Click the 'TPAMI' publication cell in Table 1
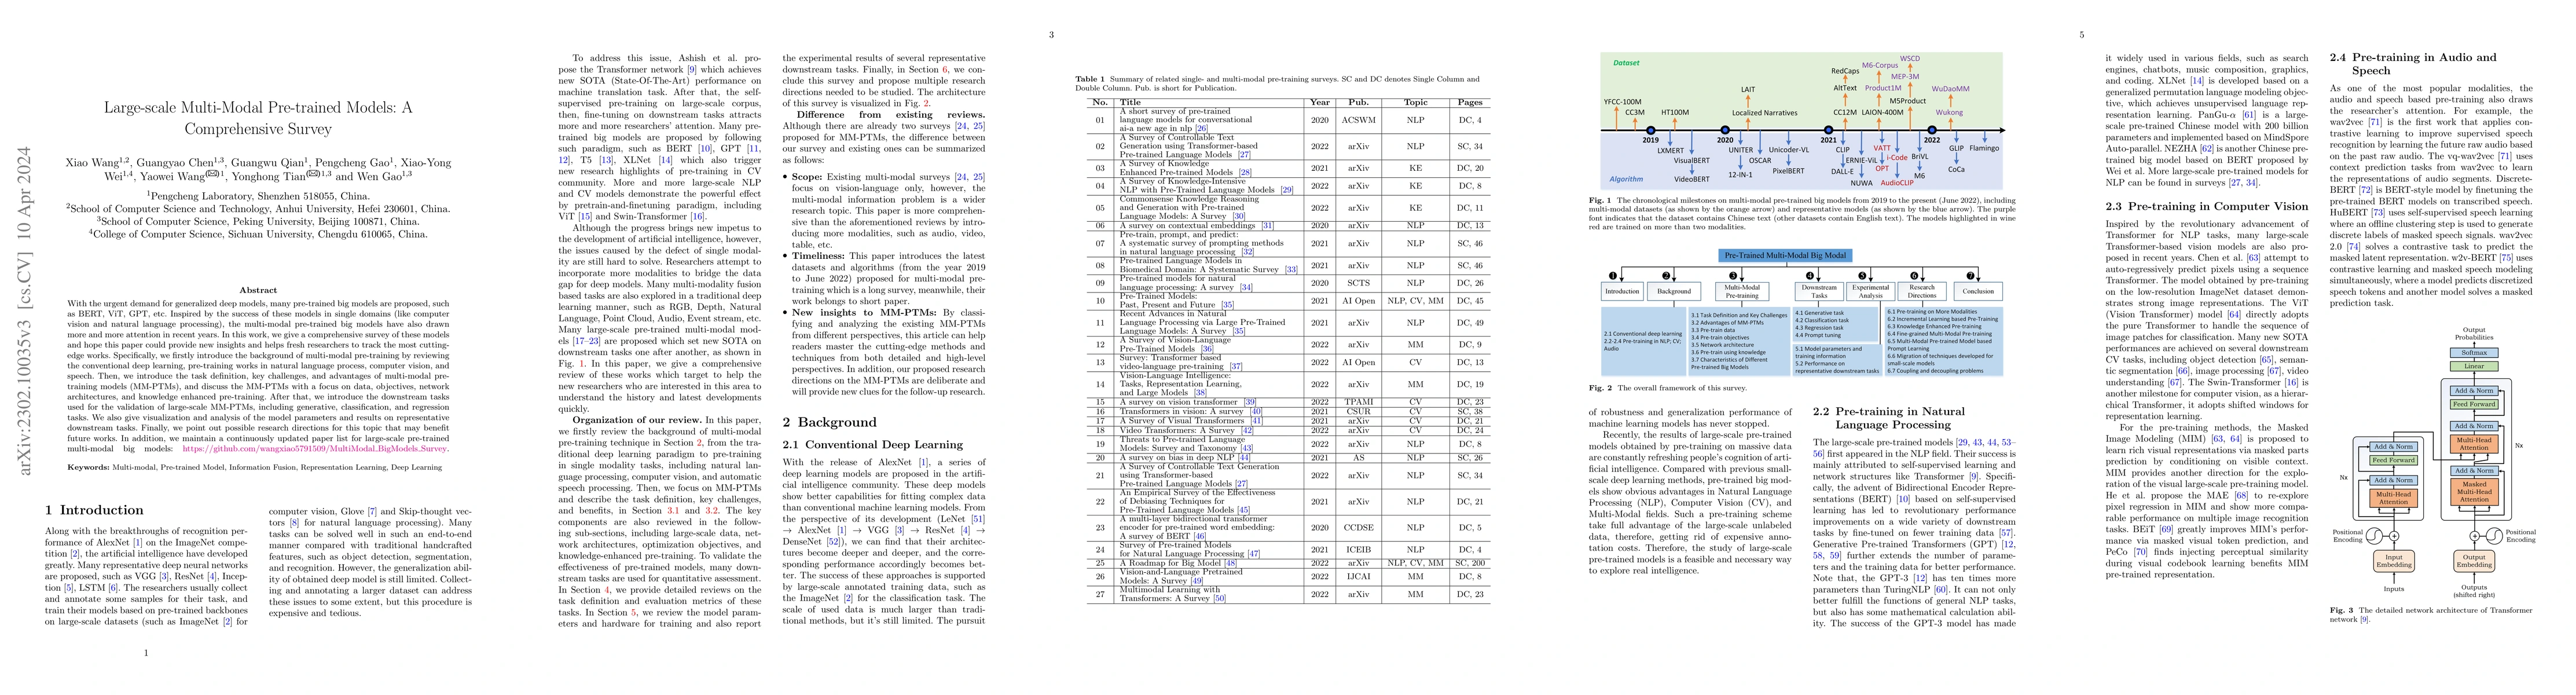The height and width of the screenshot is (695, 2576). pos(1358,401)
